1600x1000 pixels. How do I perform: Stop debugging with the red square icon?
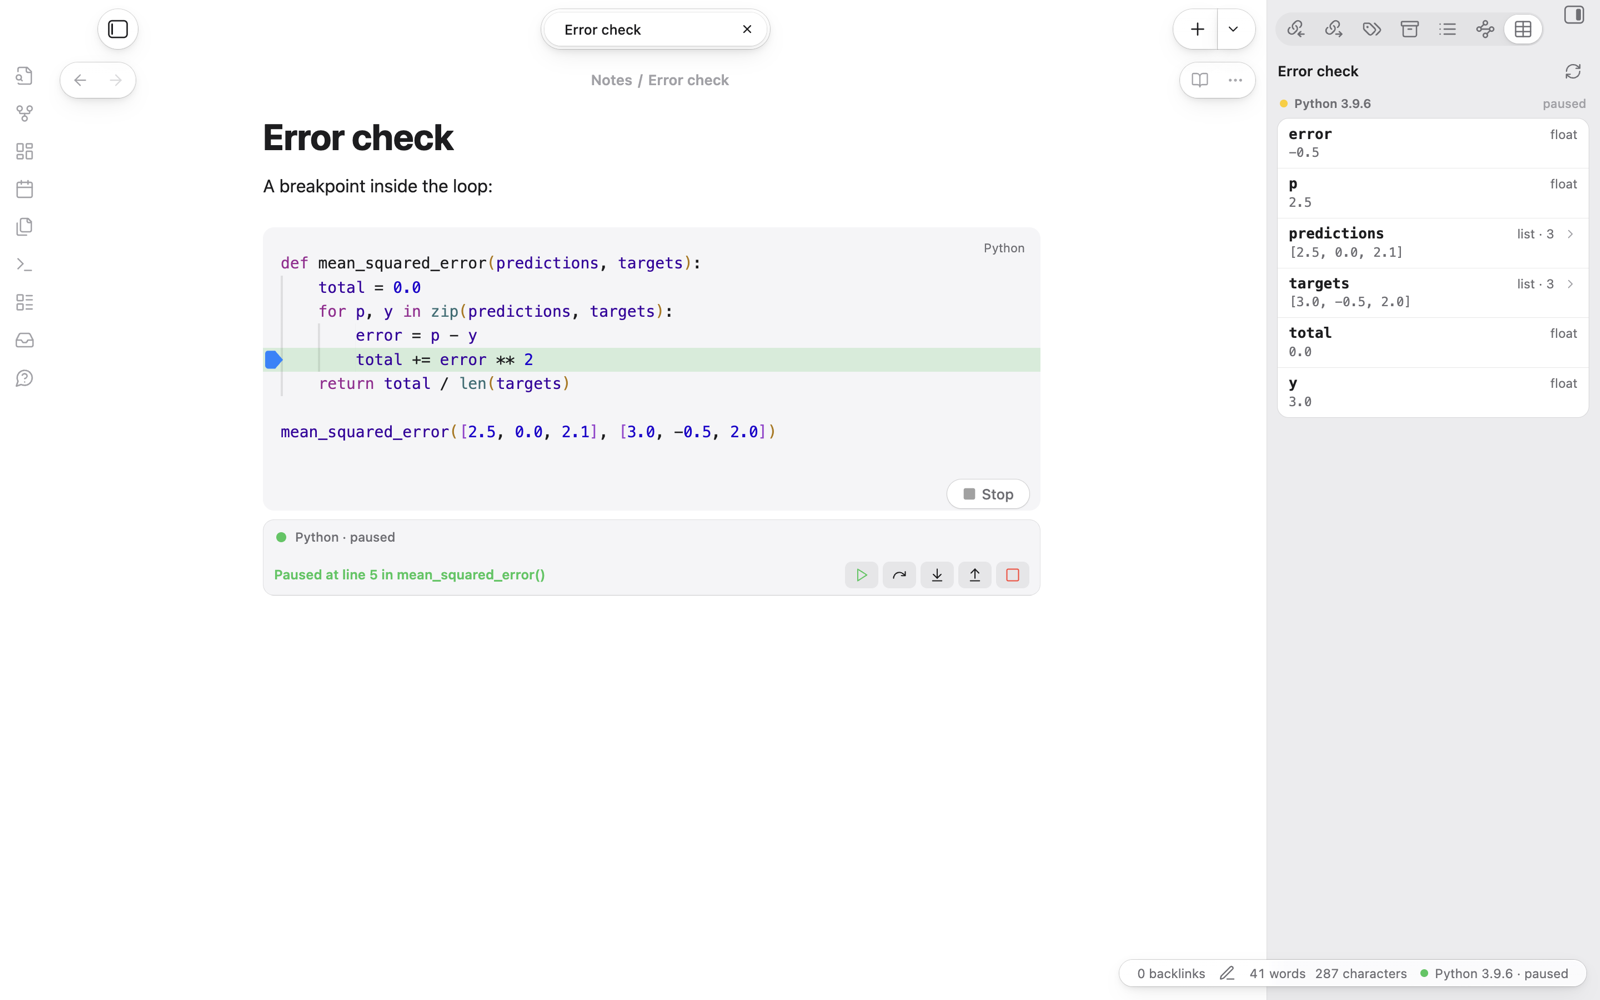[1013, 575]
